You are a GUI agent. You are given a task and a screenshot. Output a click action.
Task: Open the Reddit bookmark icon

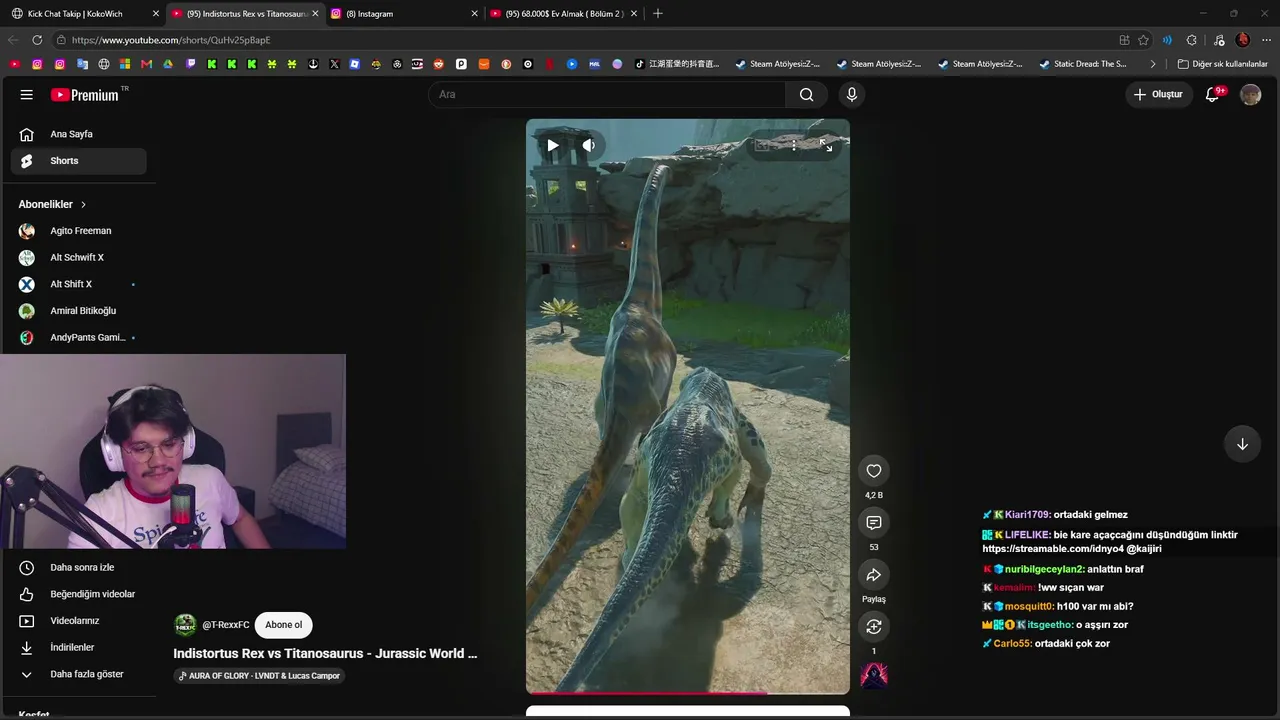tap(438, 64)
